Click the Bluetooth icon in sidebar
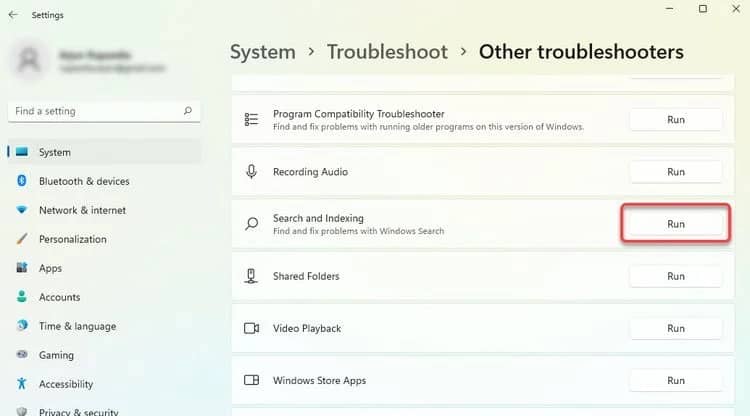Screen dimensions: 750x416 [x=22, y=181]
